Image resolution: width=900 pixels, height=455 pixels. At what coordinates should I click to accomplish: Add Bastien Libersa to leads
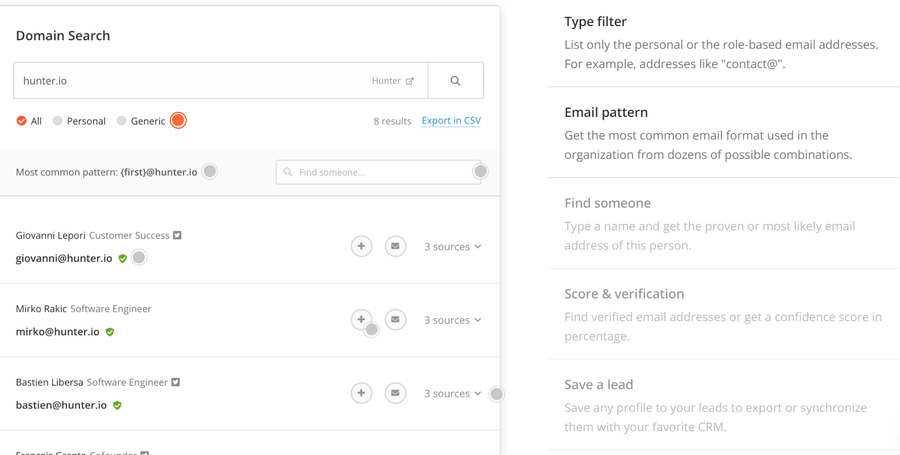tap(361, 393)
